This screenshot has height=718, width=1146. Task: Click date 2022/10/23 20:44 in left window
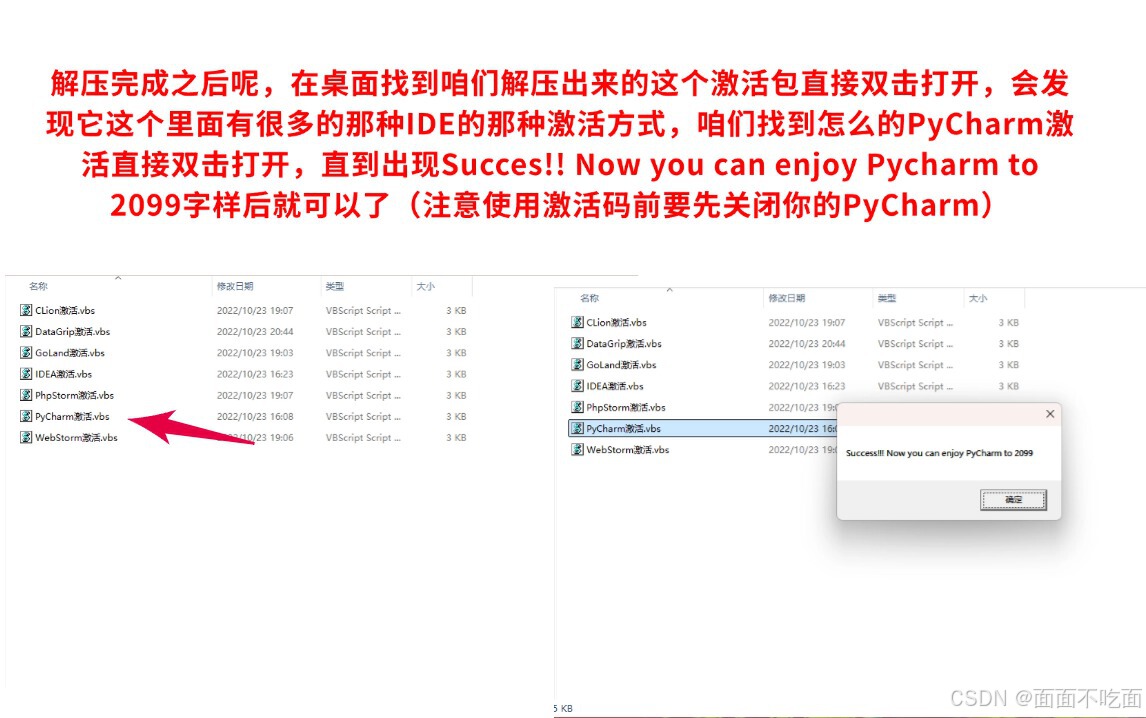[255, 331]
